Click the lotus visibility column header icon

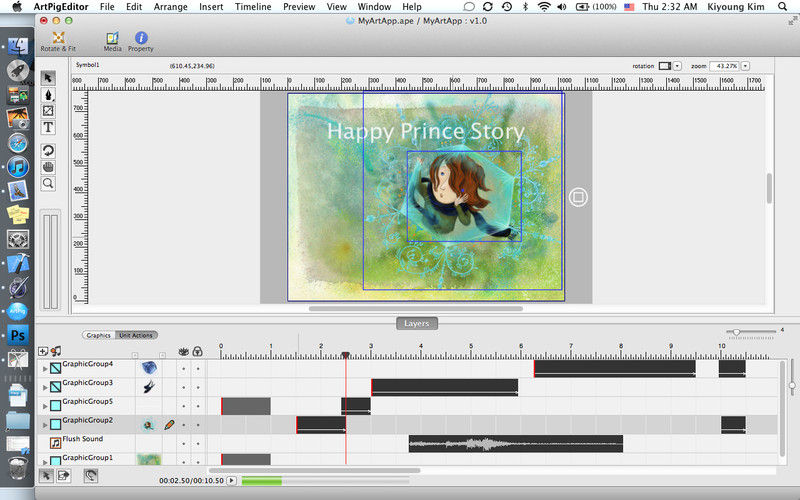(x=184, y=351)
